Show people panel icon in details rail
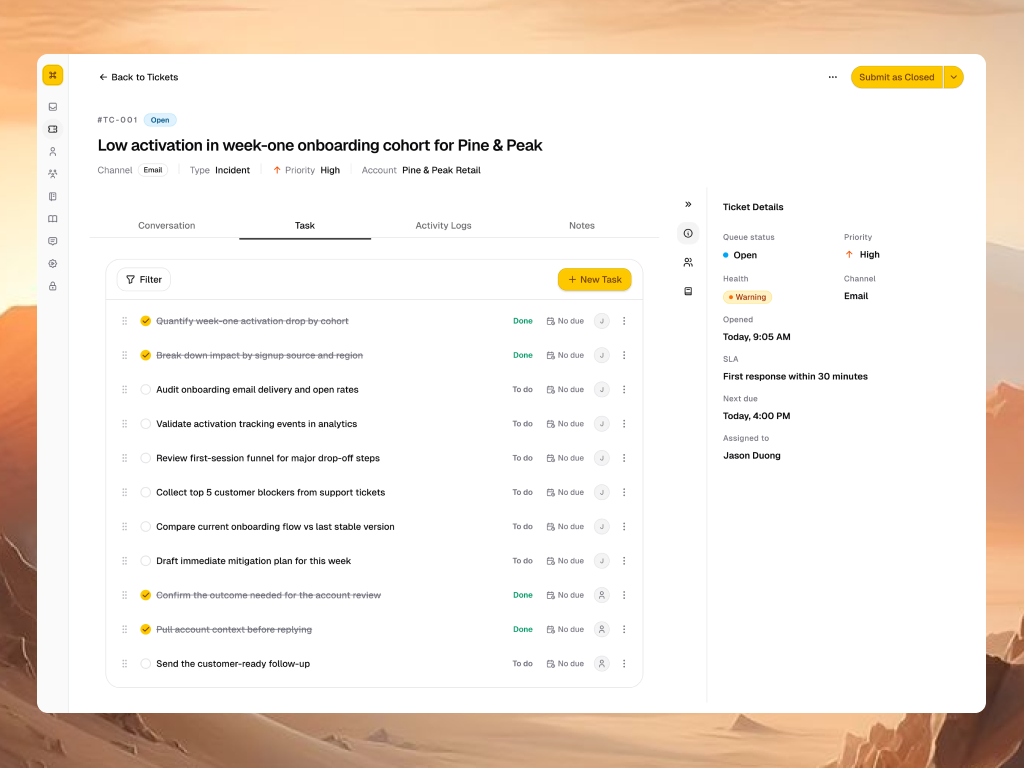 pyautogui.click(x=688, y=263)
